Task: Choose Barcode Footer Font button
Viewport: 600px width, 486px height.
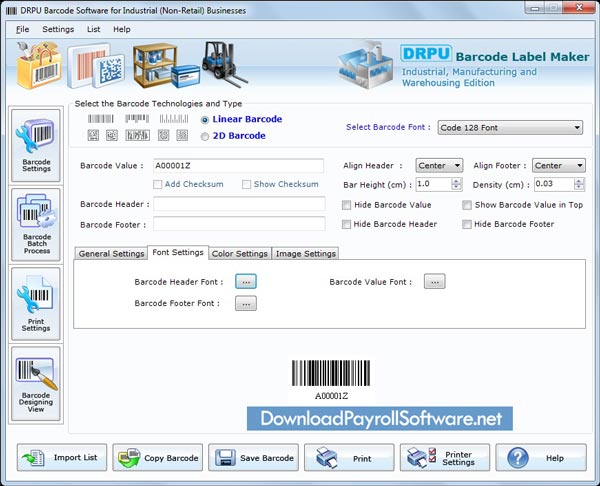Action: tap(246, 304)
